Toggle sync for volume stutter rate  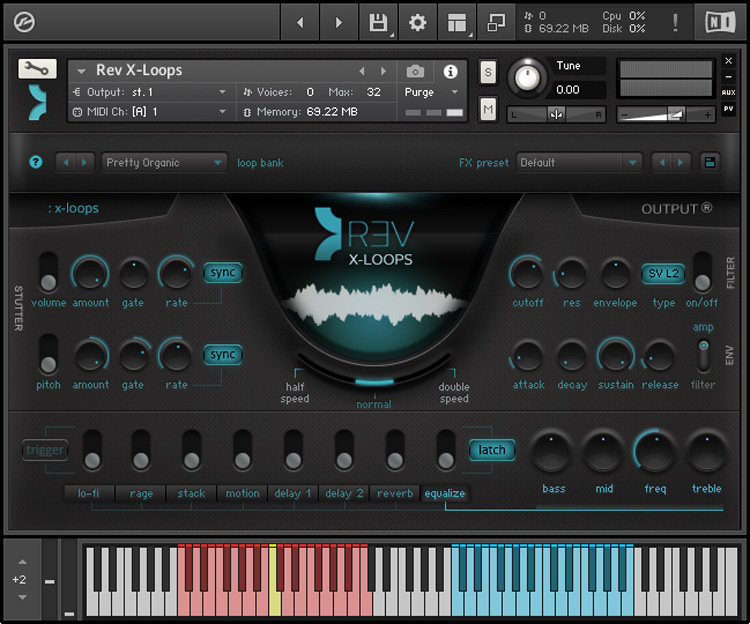(223, 273)
